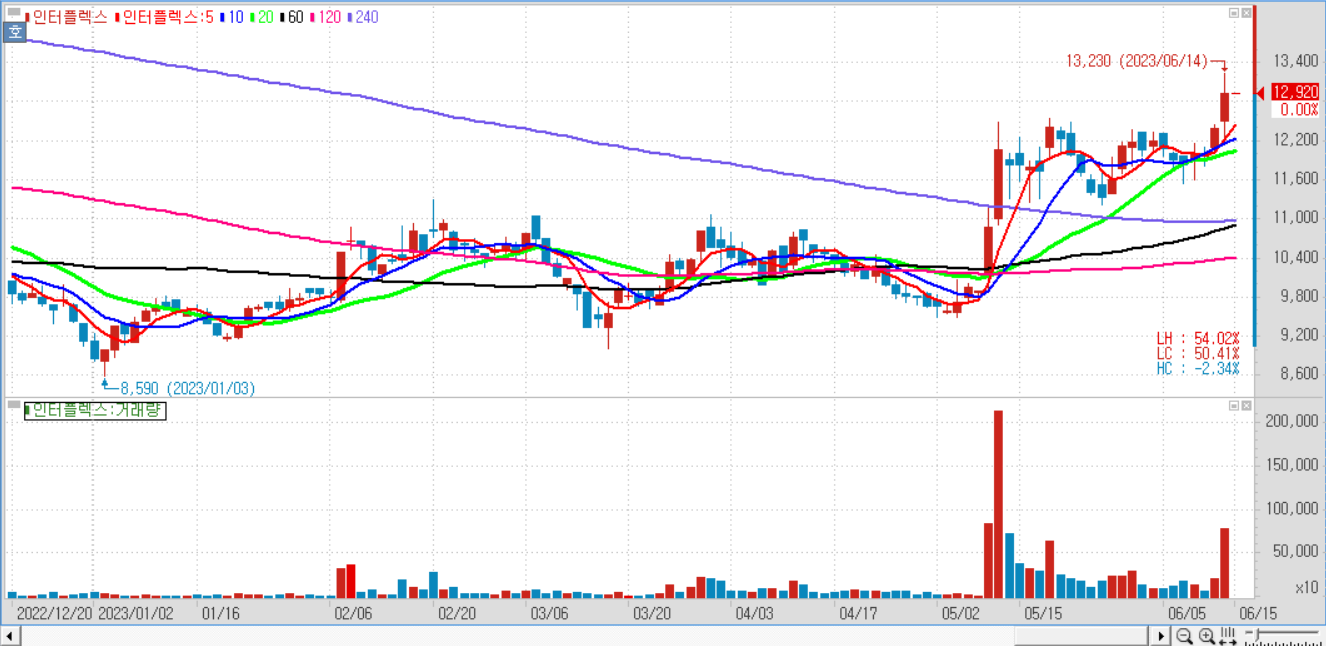The image size is (1326, 646).
Task: Click the horizontal scrollbar track
Action: (585, 636)
